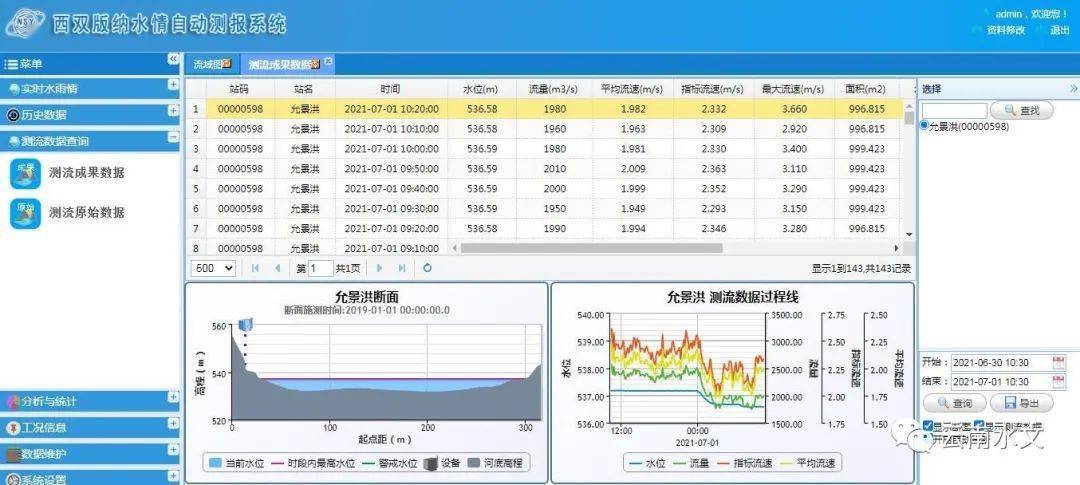Open the 分析与统计 menu section
Screen dimensions: 1080x485
coord(173,401)
